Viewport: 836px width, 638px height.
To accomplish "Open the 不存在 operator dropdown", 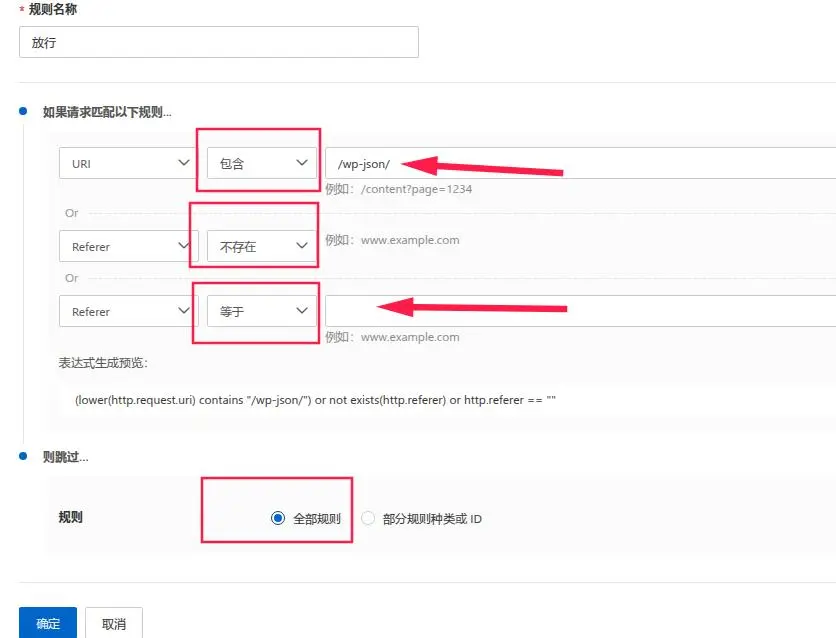I will pyautogui.click(x=262, y=246).
